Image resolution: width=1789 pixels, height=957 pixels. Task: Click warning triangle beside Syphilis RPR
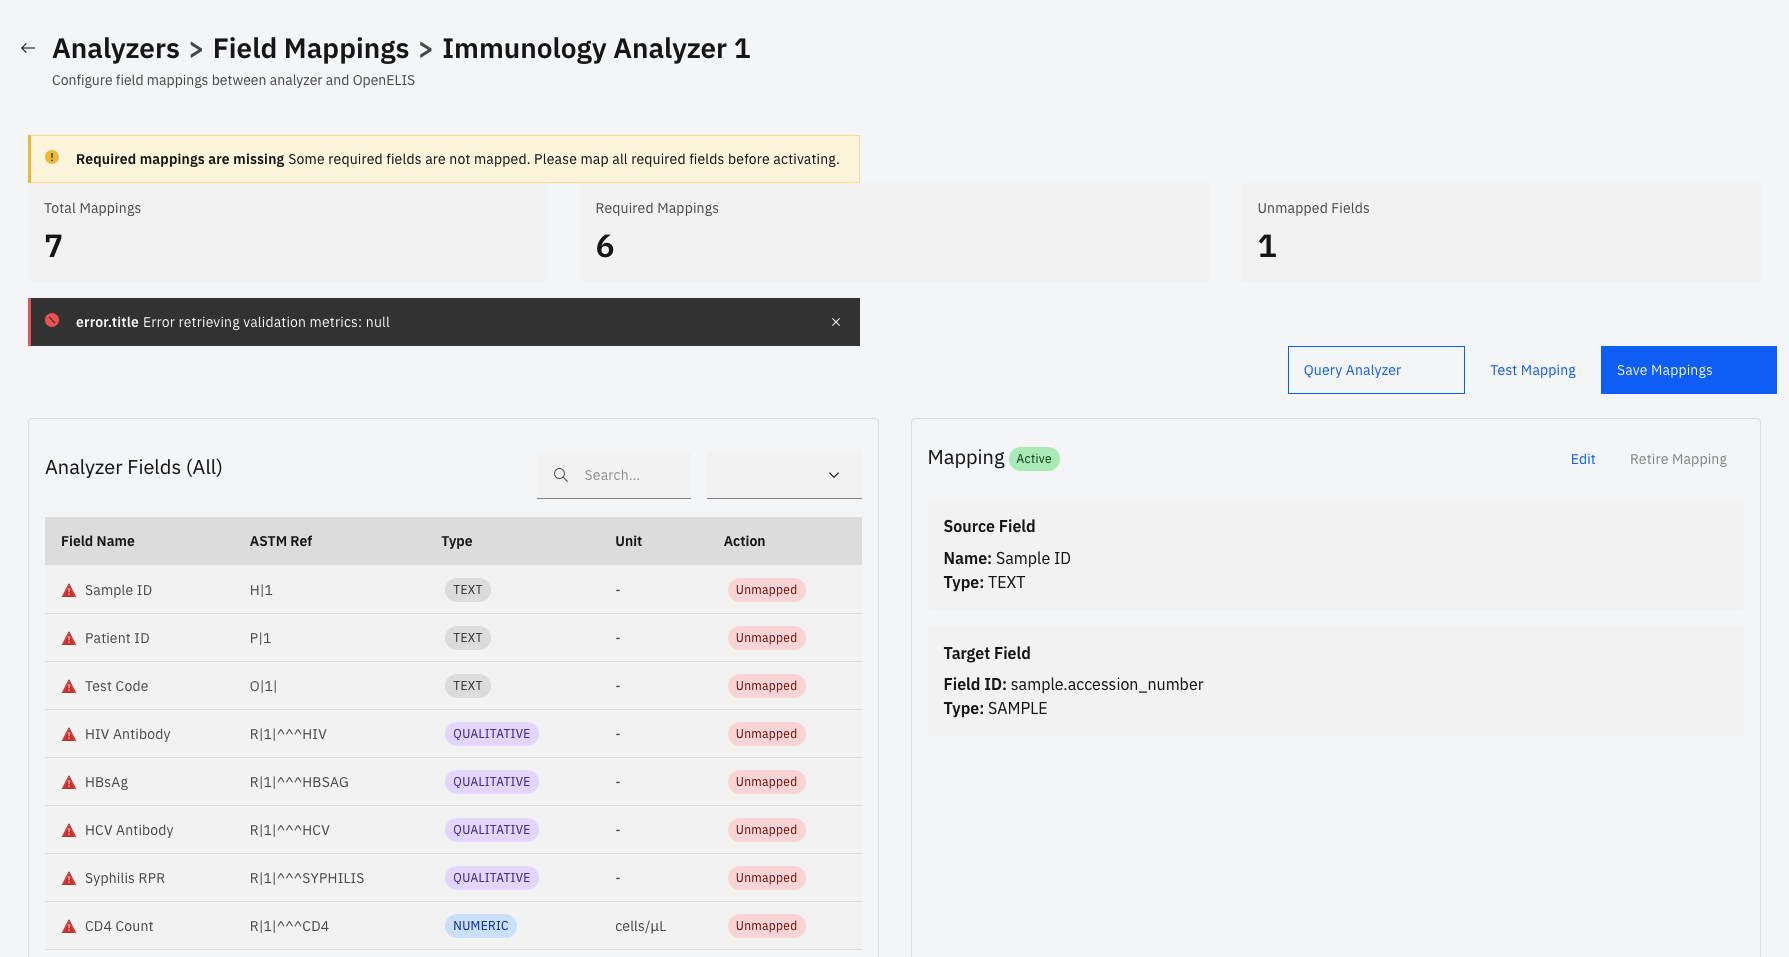[69, 878]
